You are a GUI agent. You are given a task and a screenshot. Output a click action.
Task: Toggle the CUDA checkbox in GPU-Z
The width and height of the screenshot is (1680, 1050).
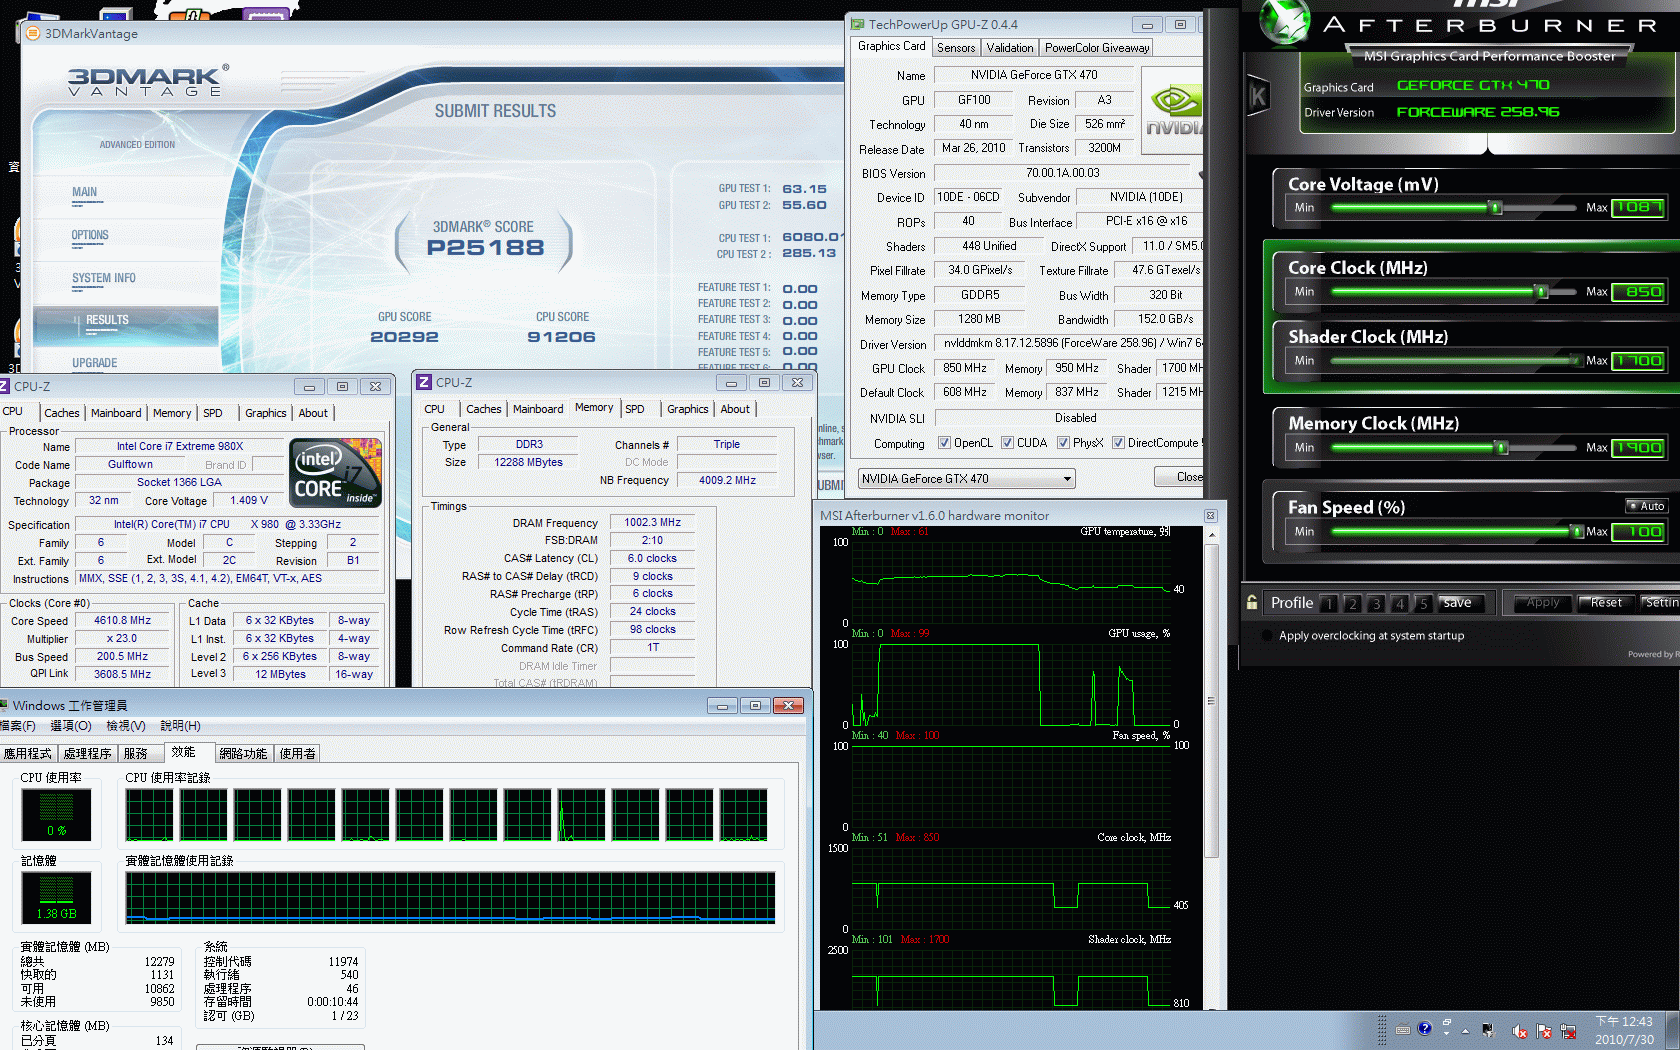(1007, 443)
